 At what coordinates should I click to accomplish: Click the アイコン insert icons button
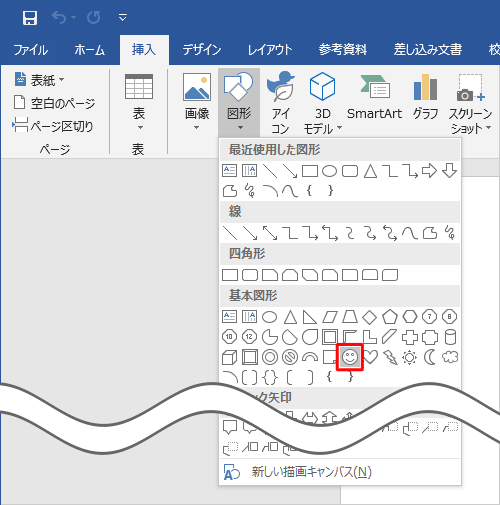281,103
